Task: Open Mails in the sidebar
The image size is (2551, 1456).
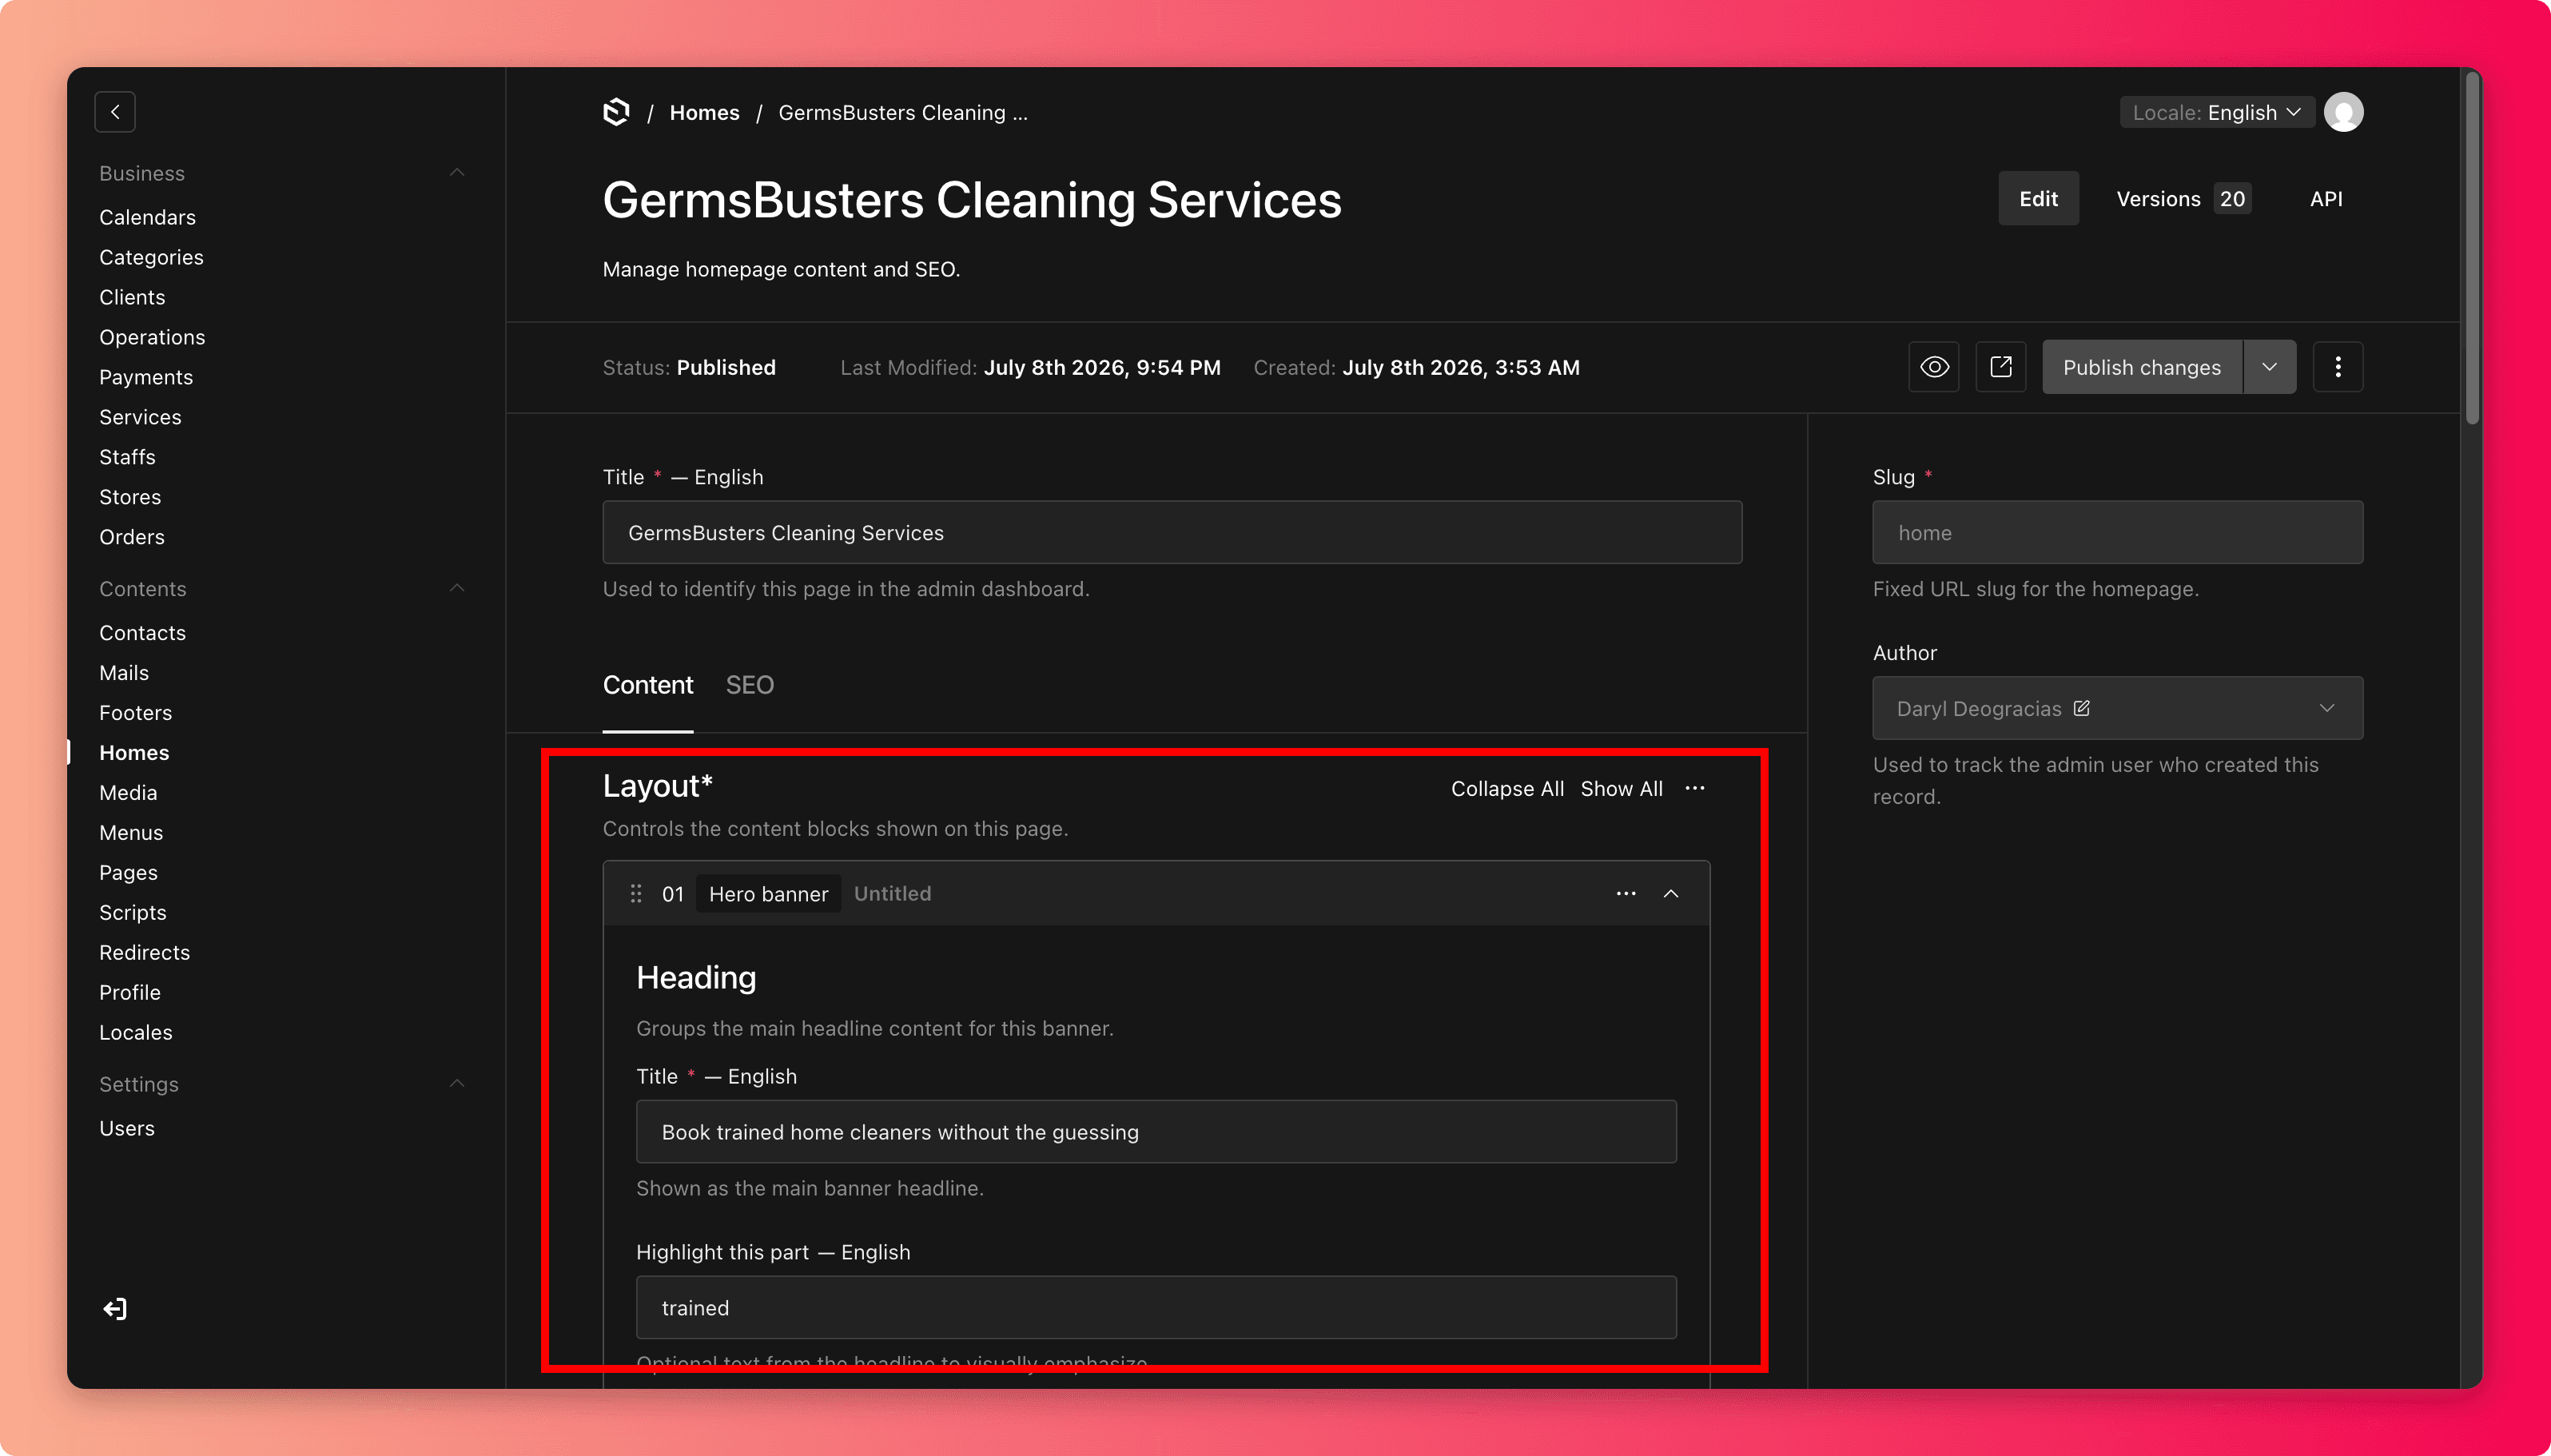Action: [x=124, y=673]
